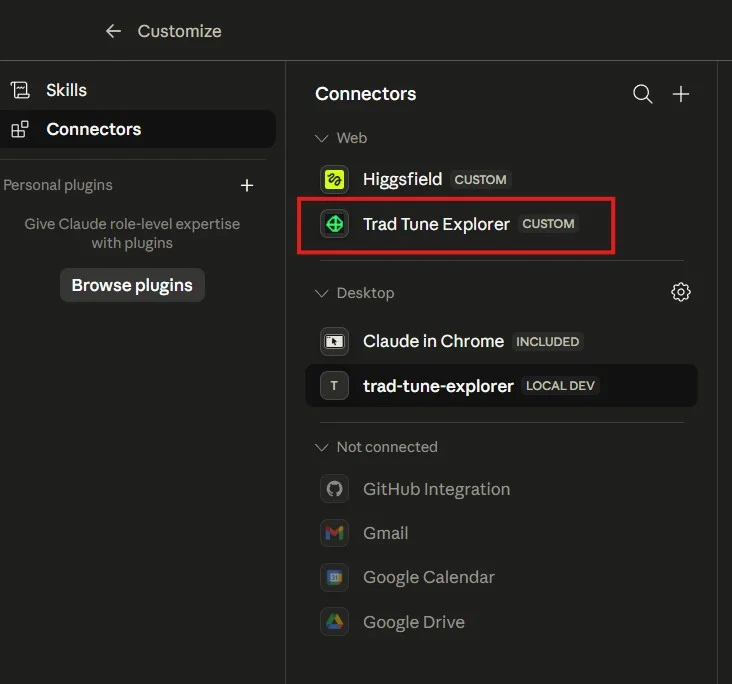This screenshot has width=732, height=684.
Task: Click the LOCAL DEV badge
Action: (560, 386)
